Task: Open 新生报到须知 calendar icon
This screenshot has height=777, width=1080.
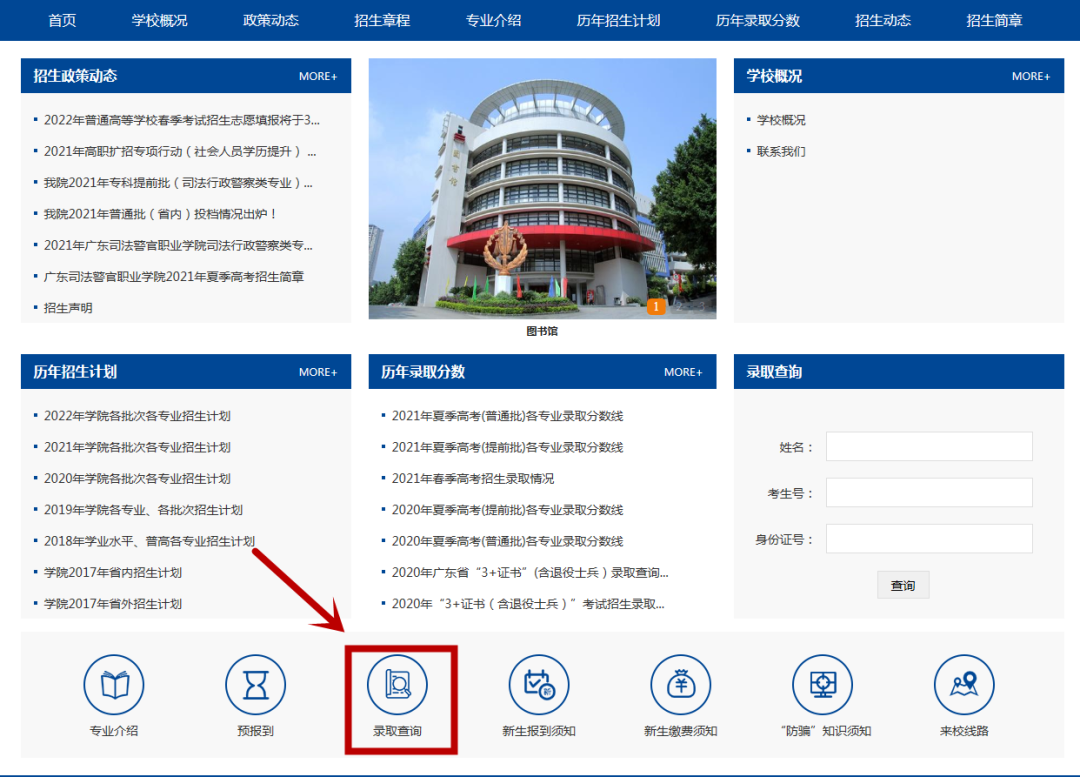Action: click(x=539, y=685)
